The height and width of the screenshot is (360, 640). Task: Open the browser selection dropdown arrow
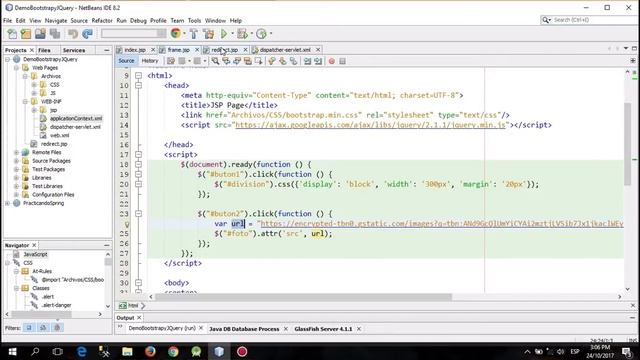(184, 34)
